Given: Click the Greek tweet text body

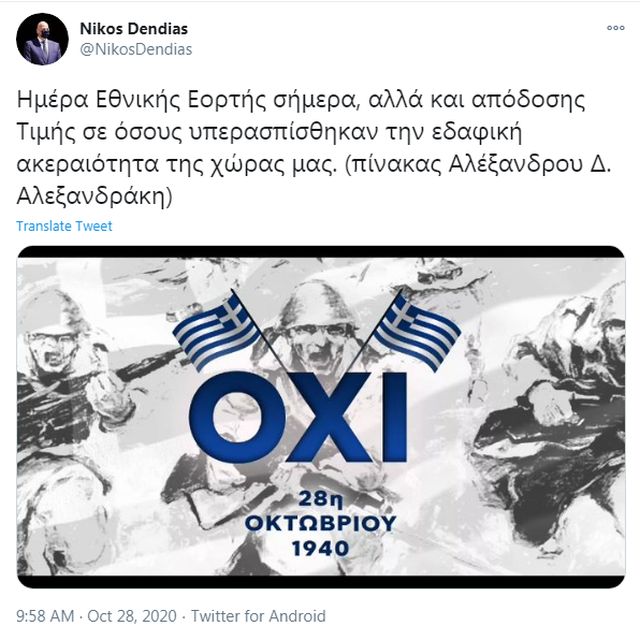Looking at the screenshot, I should pyautogui.click(x=313, y=148).
